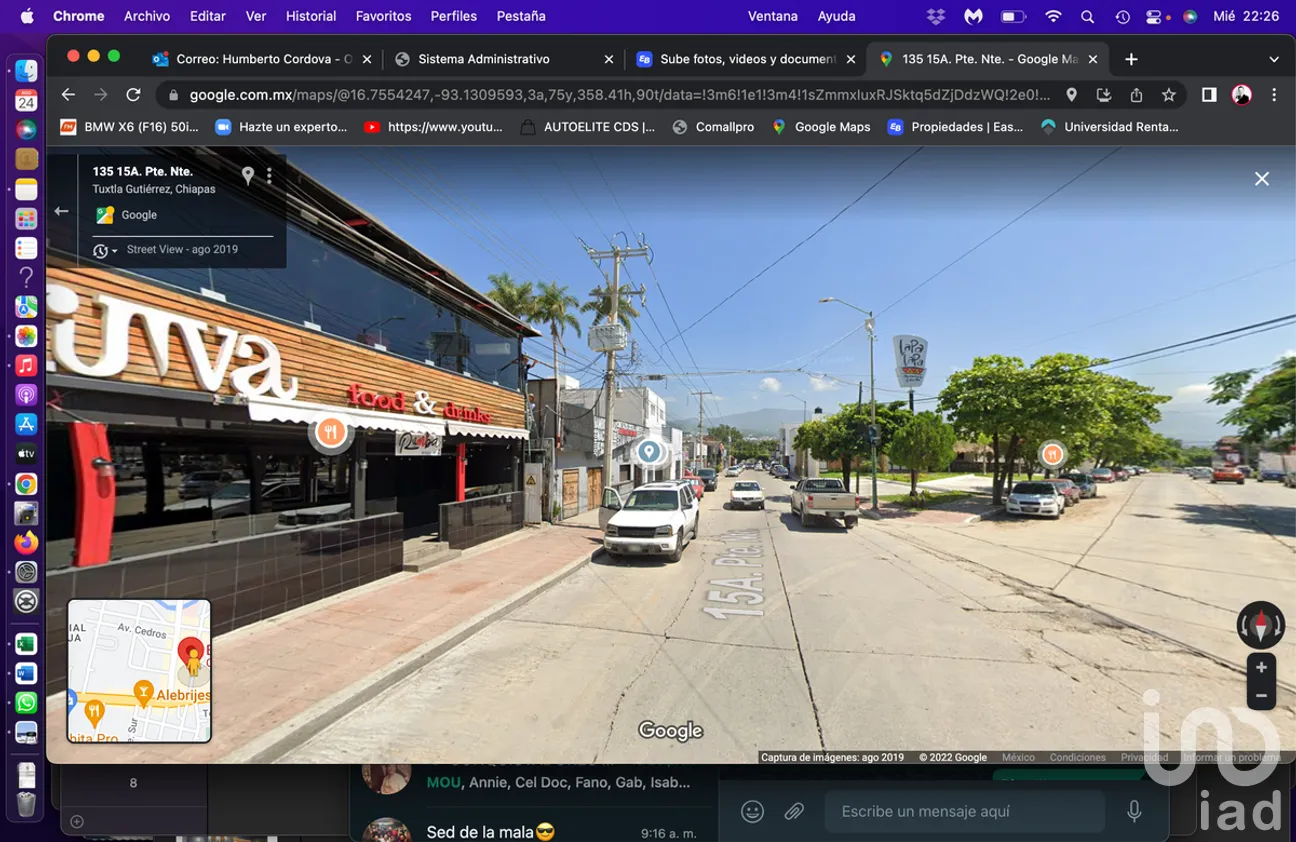The image size is (1296, 842).
Task: Click the back arrow to exit Street View
Action: click(62, 211)
